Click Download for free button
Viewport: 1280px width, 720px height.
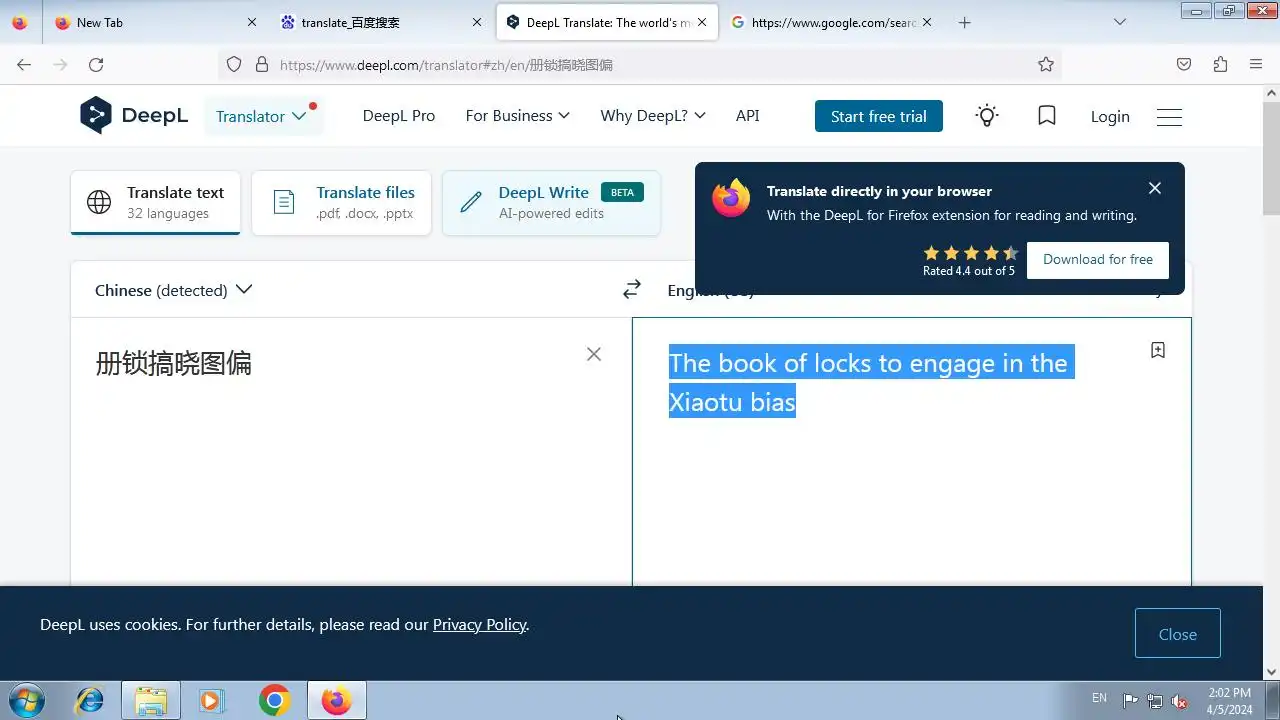click(1098, 259)
